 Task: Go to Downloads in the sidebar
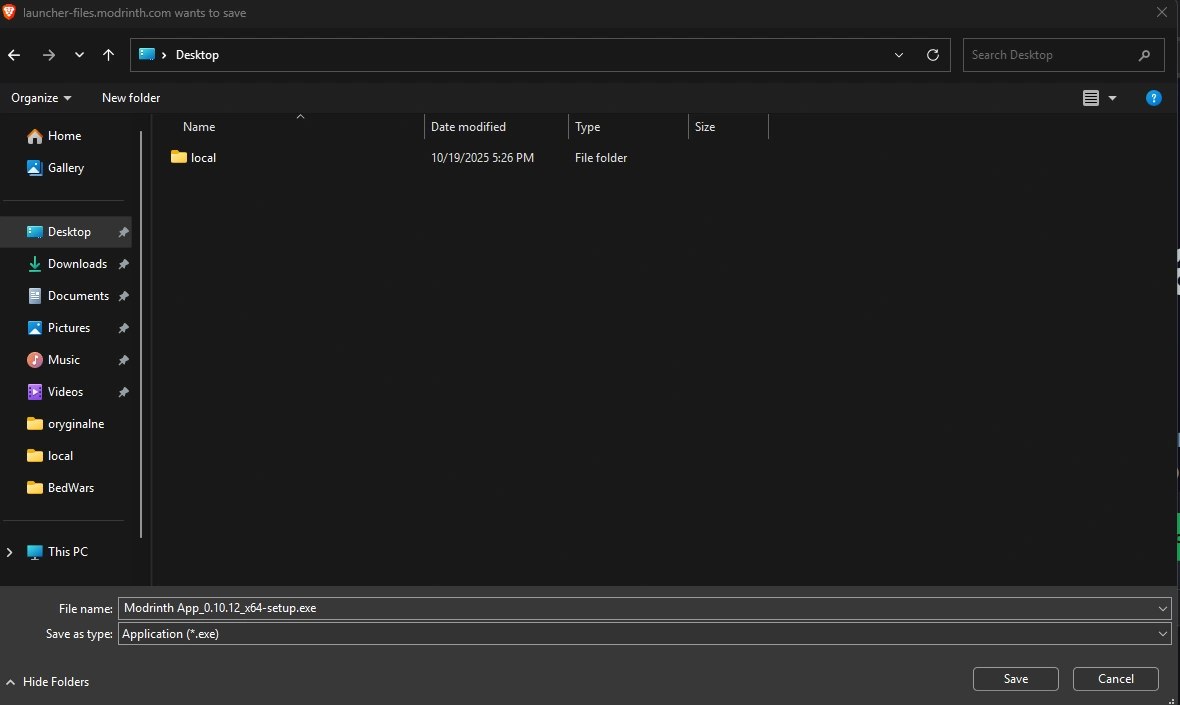click(77, 264)
